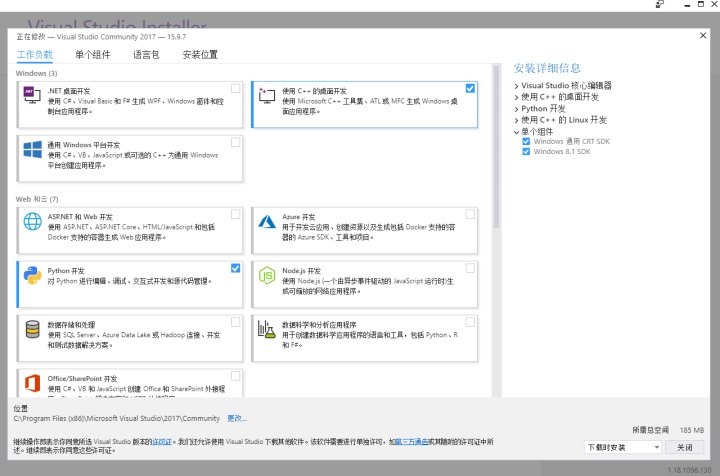This screenshot has height=476, width=720.
Task: Switch to the 工作负载 tab
Action: [35, 55]
